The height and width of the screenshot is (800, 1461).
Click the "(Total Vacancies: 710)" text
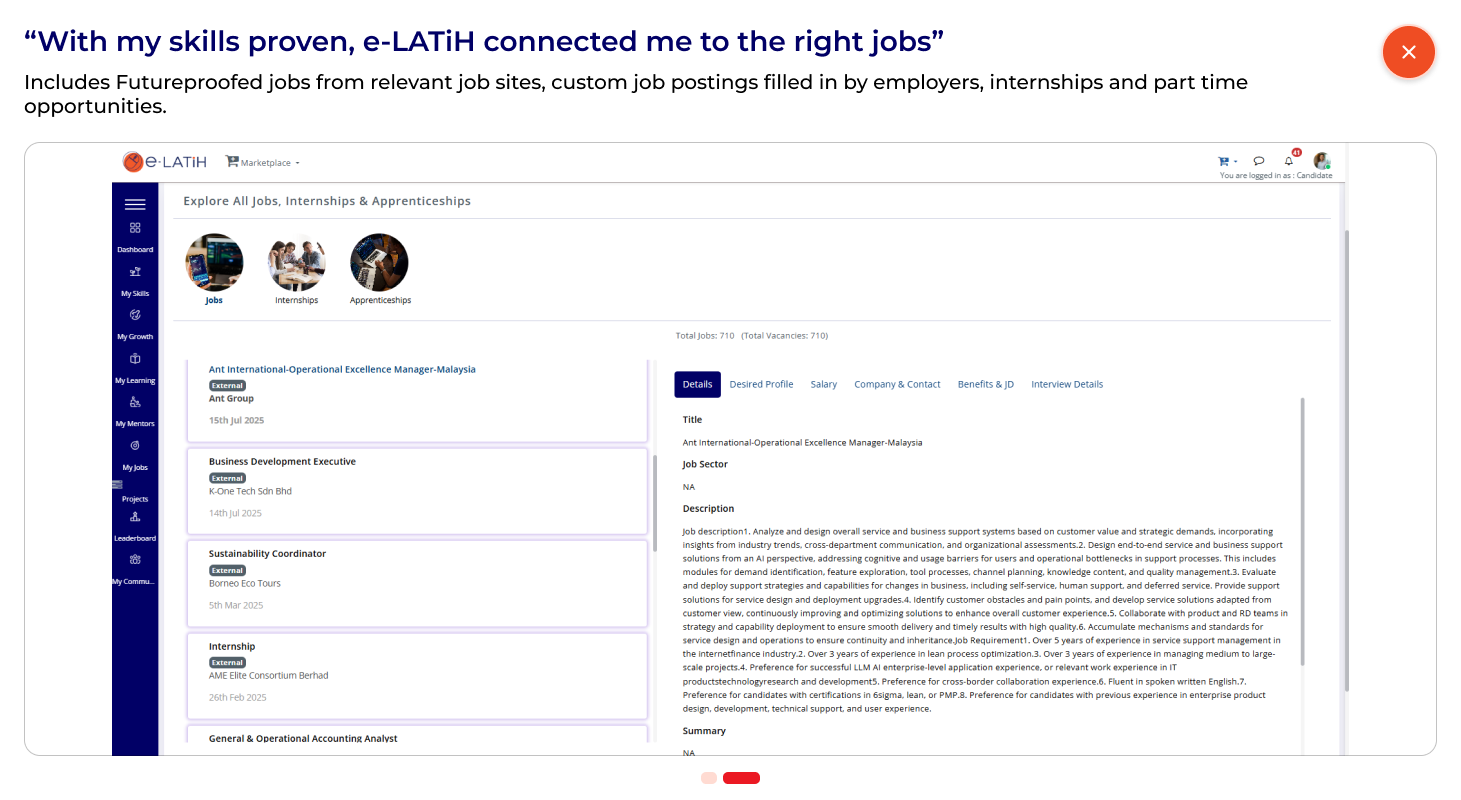tap(785, 336)
